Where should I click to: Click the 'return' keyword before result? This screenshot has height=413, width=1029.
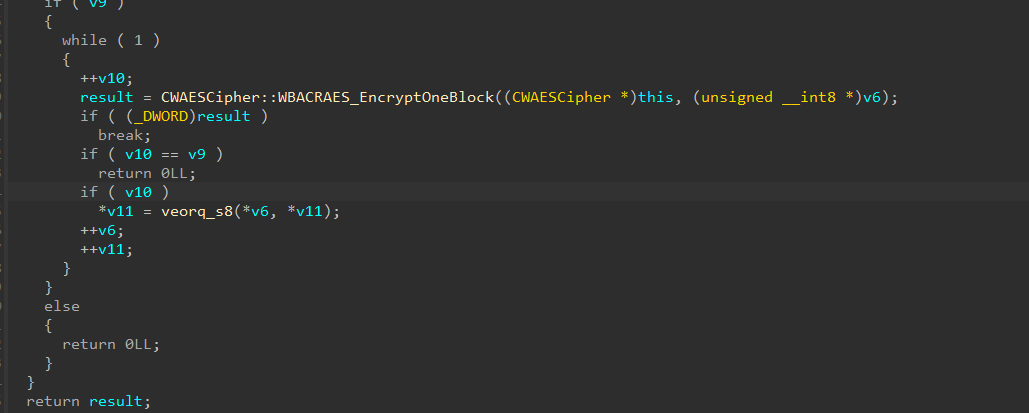coord(53,401)
